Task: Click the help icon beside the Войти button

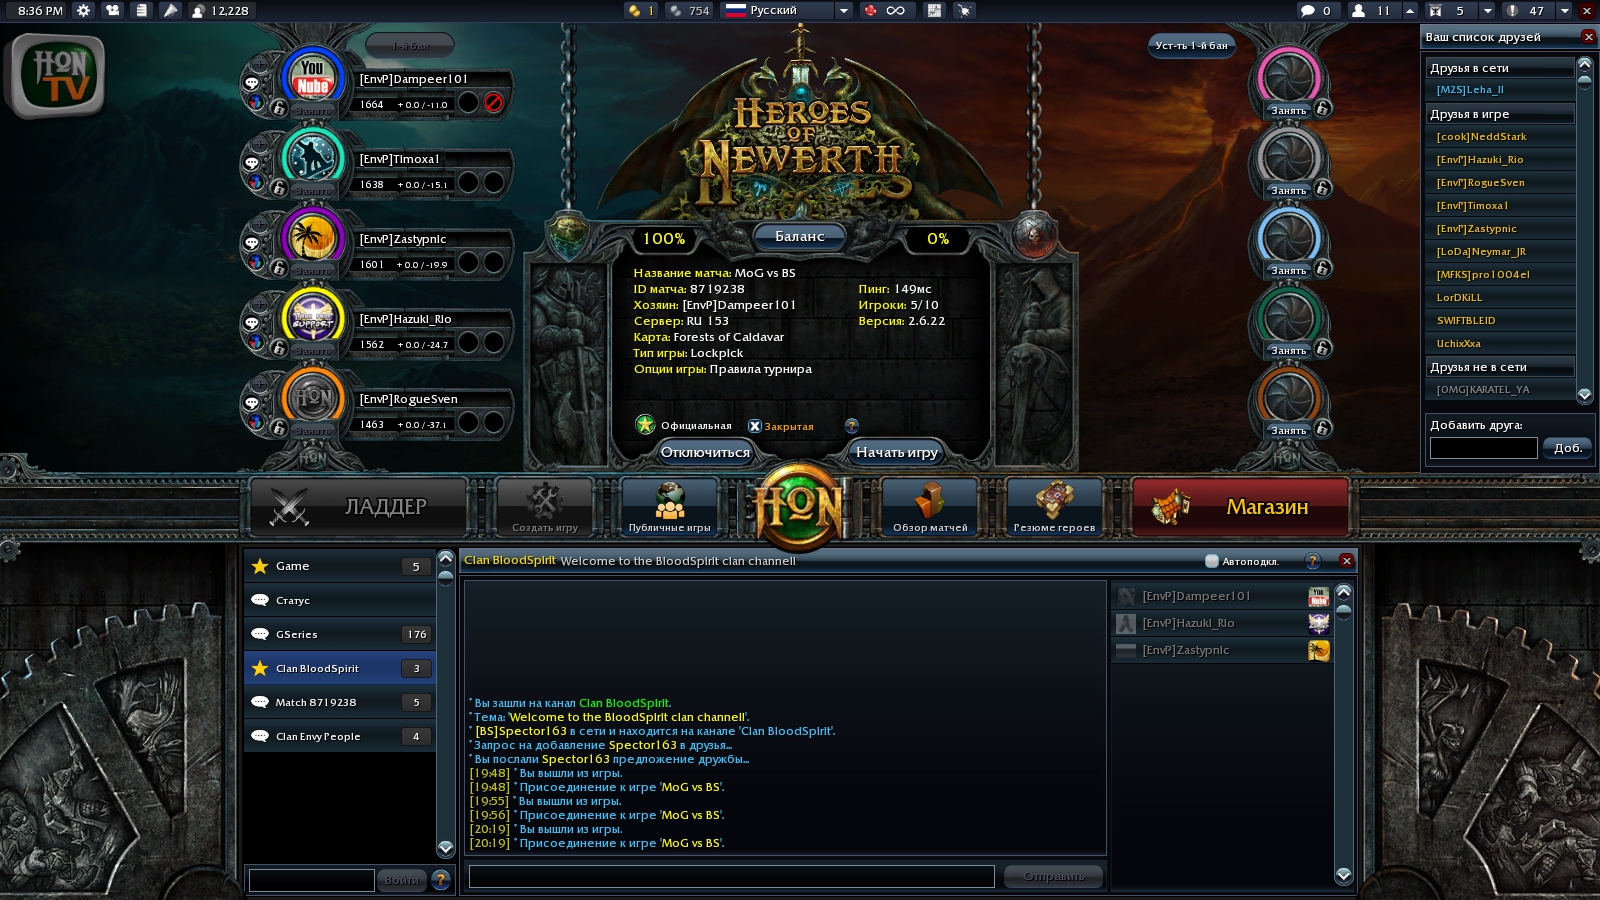Action: [x=441, y=879]
